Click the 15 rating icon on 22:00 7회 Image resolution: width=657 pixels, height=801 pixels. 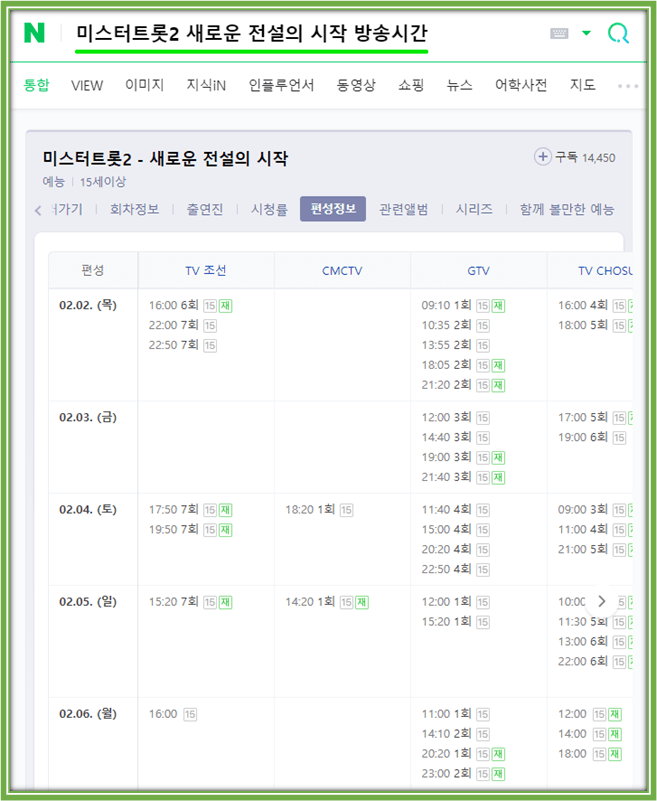(x=209, y=327)
